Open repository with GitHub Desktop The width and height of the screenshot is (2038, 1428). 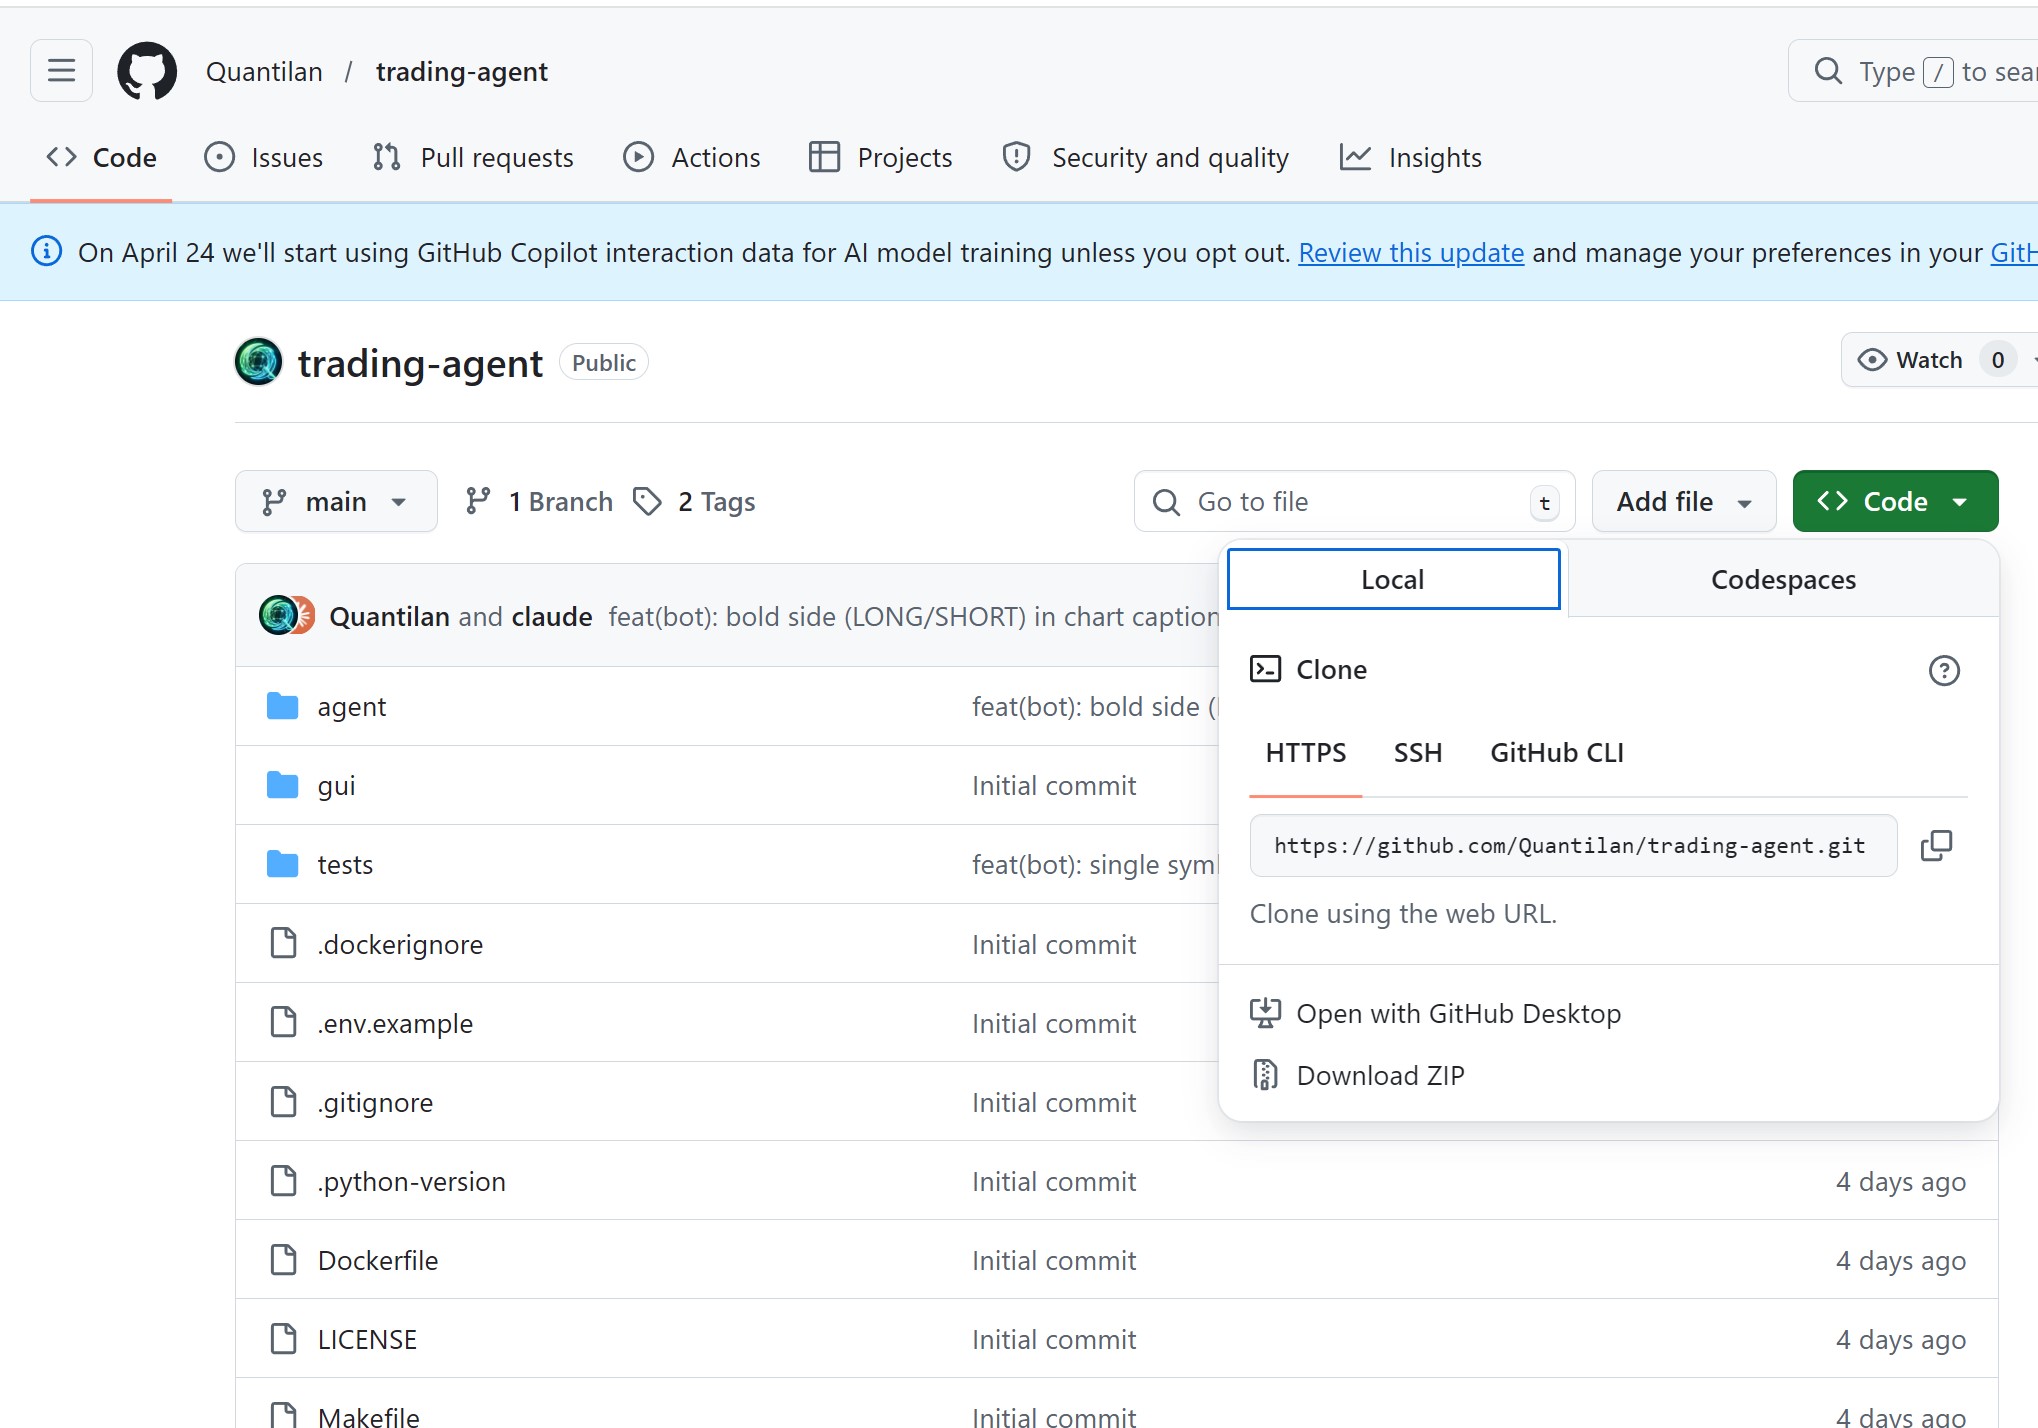coord(1459,1013)
